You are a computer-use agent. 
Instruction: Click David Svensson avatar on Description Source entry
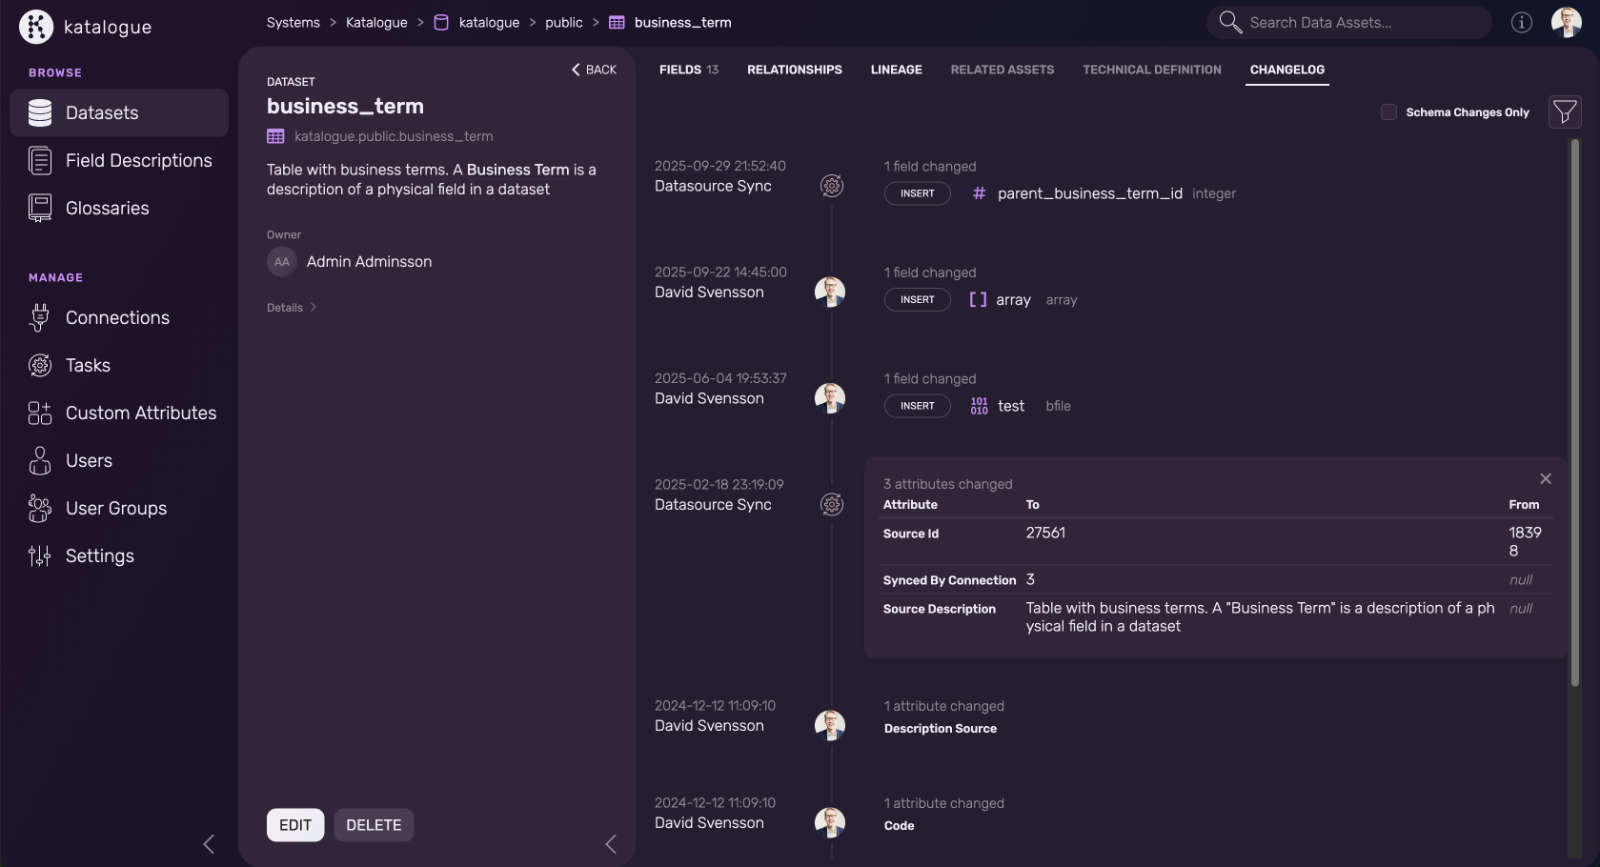(830, 725)
